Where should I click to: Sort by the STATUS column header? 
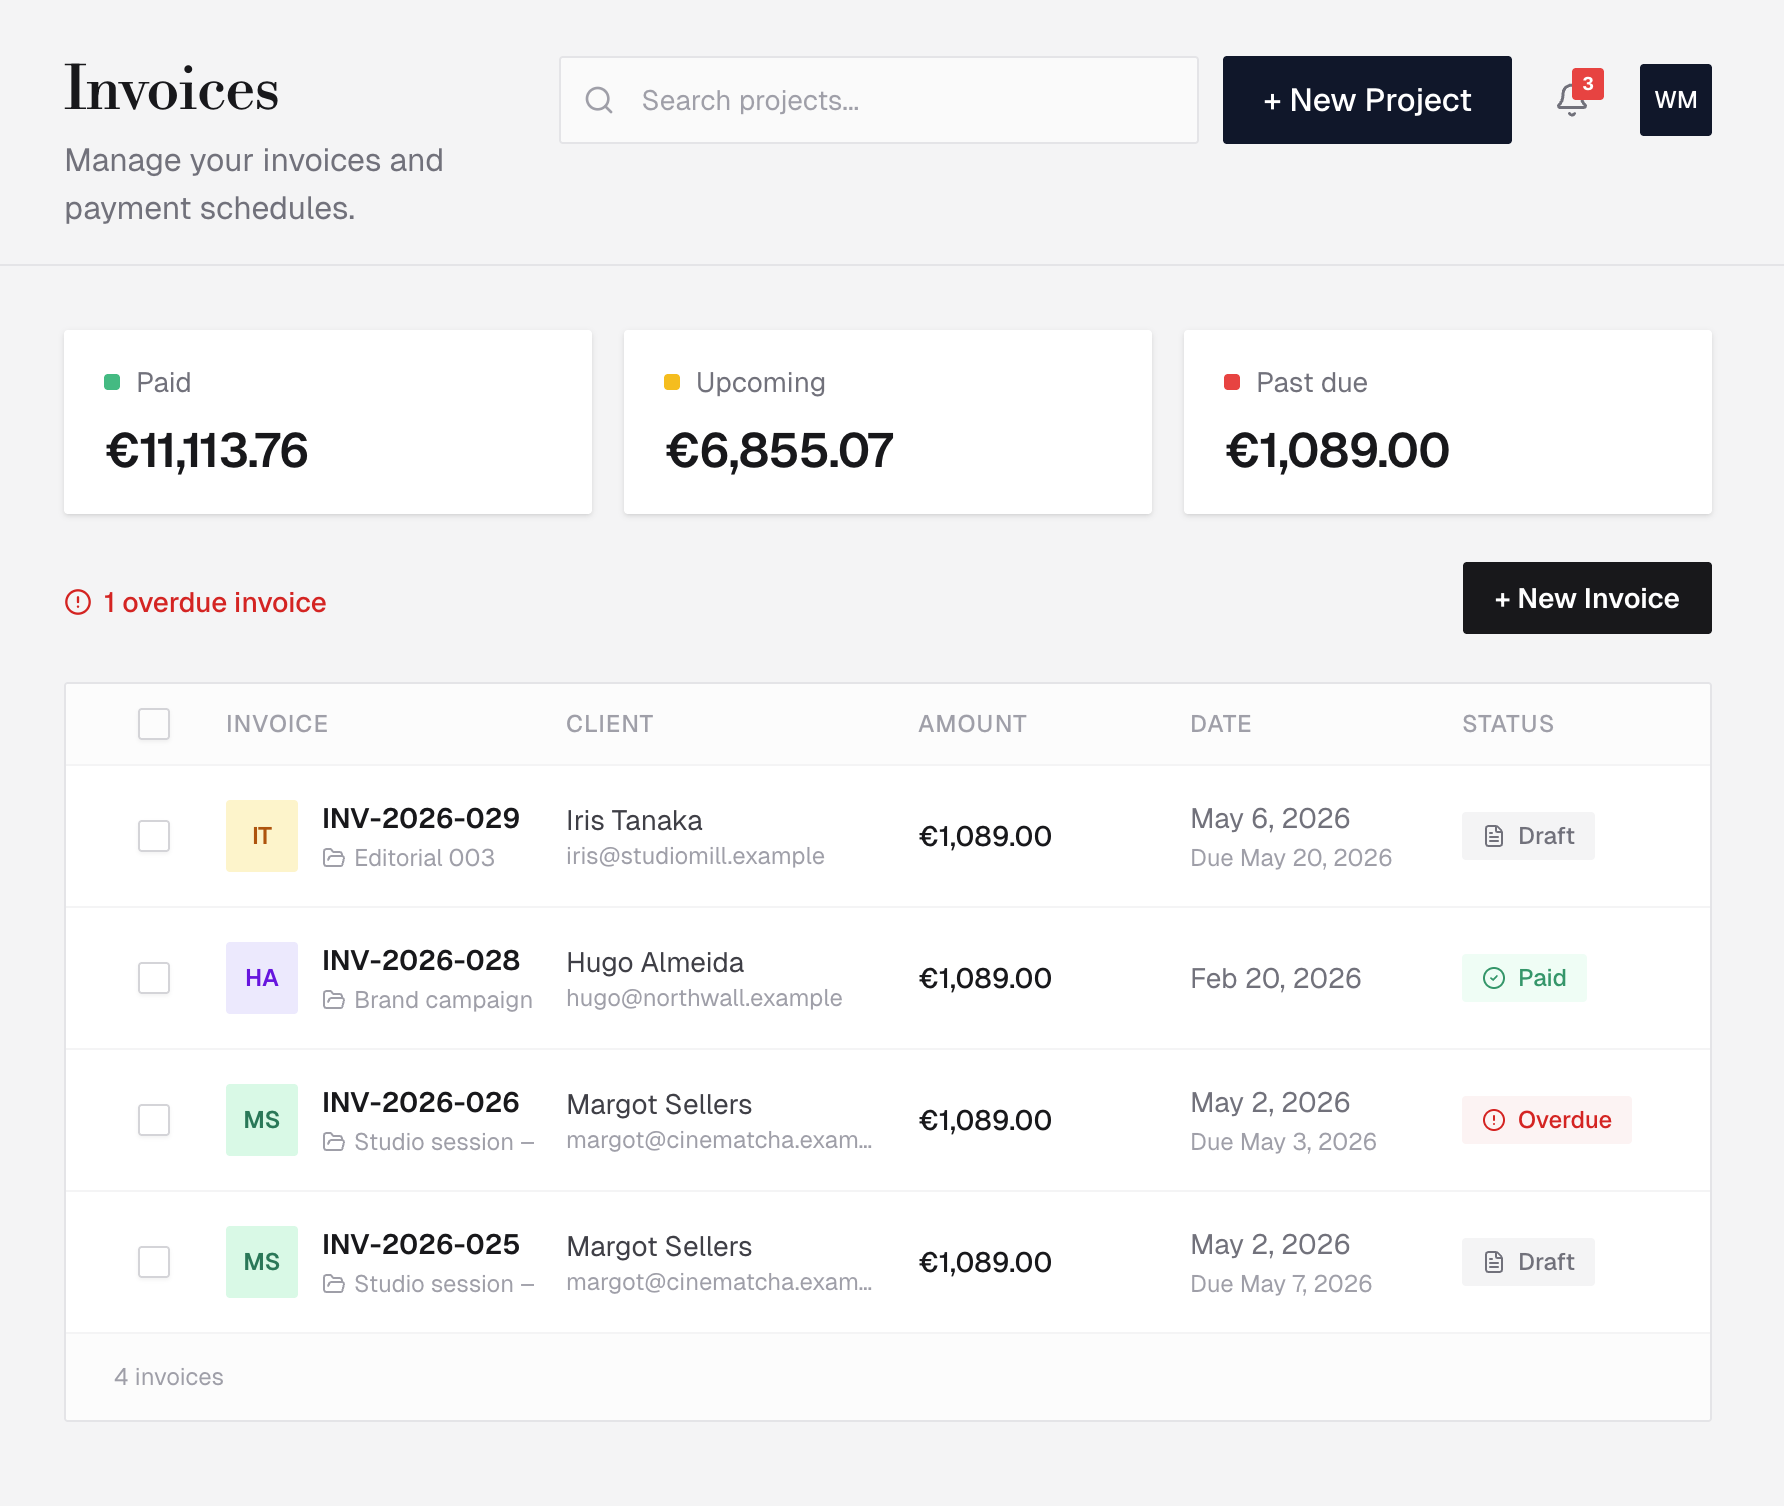coord(1508,724)
